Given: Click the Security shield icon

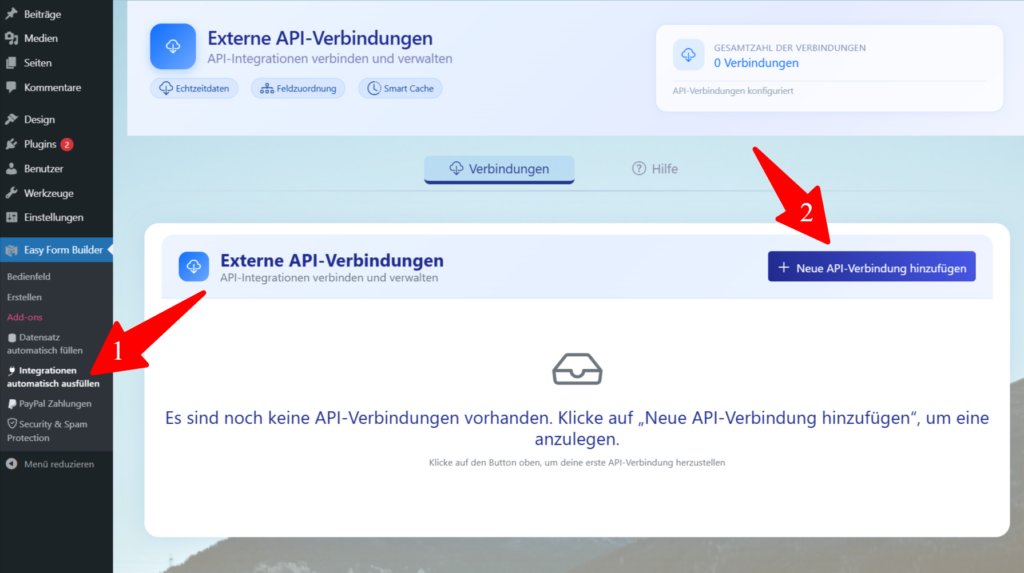Looking at the screenshot, I should pos(12,424).
